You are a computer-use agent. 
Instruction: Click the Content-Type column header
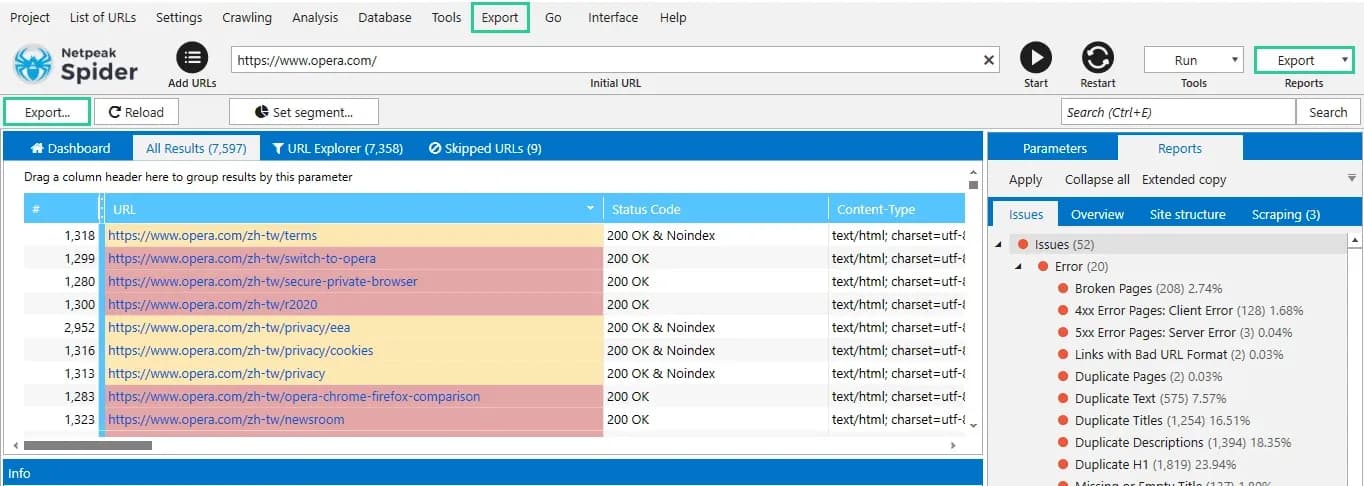(896, 209)
